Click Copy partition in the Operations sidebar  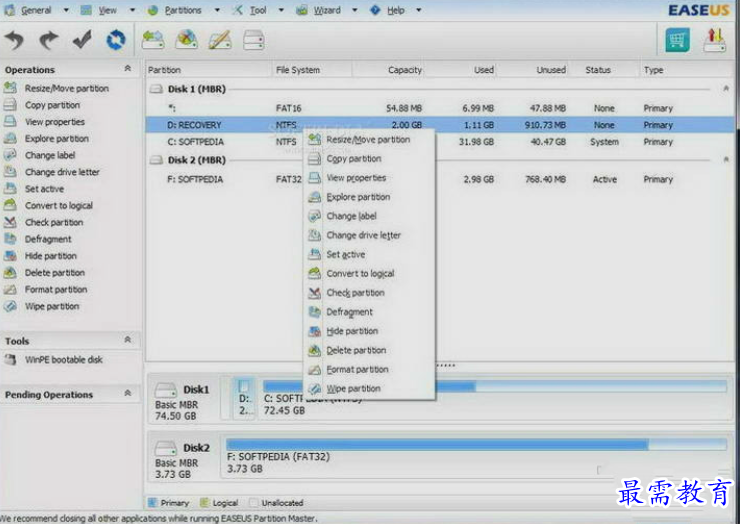52,105
